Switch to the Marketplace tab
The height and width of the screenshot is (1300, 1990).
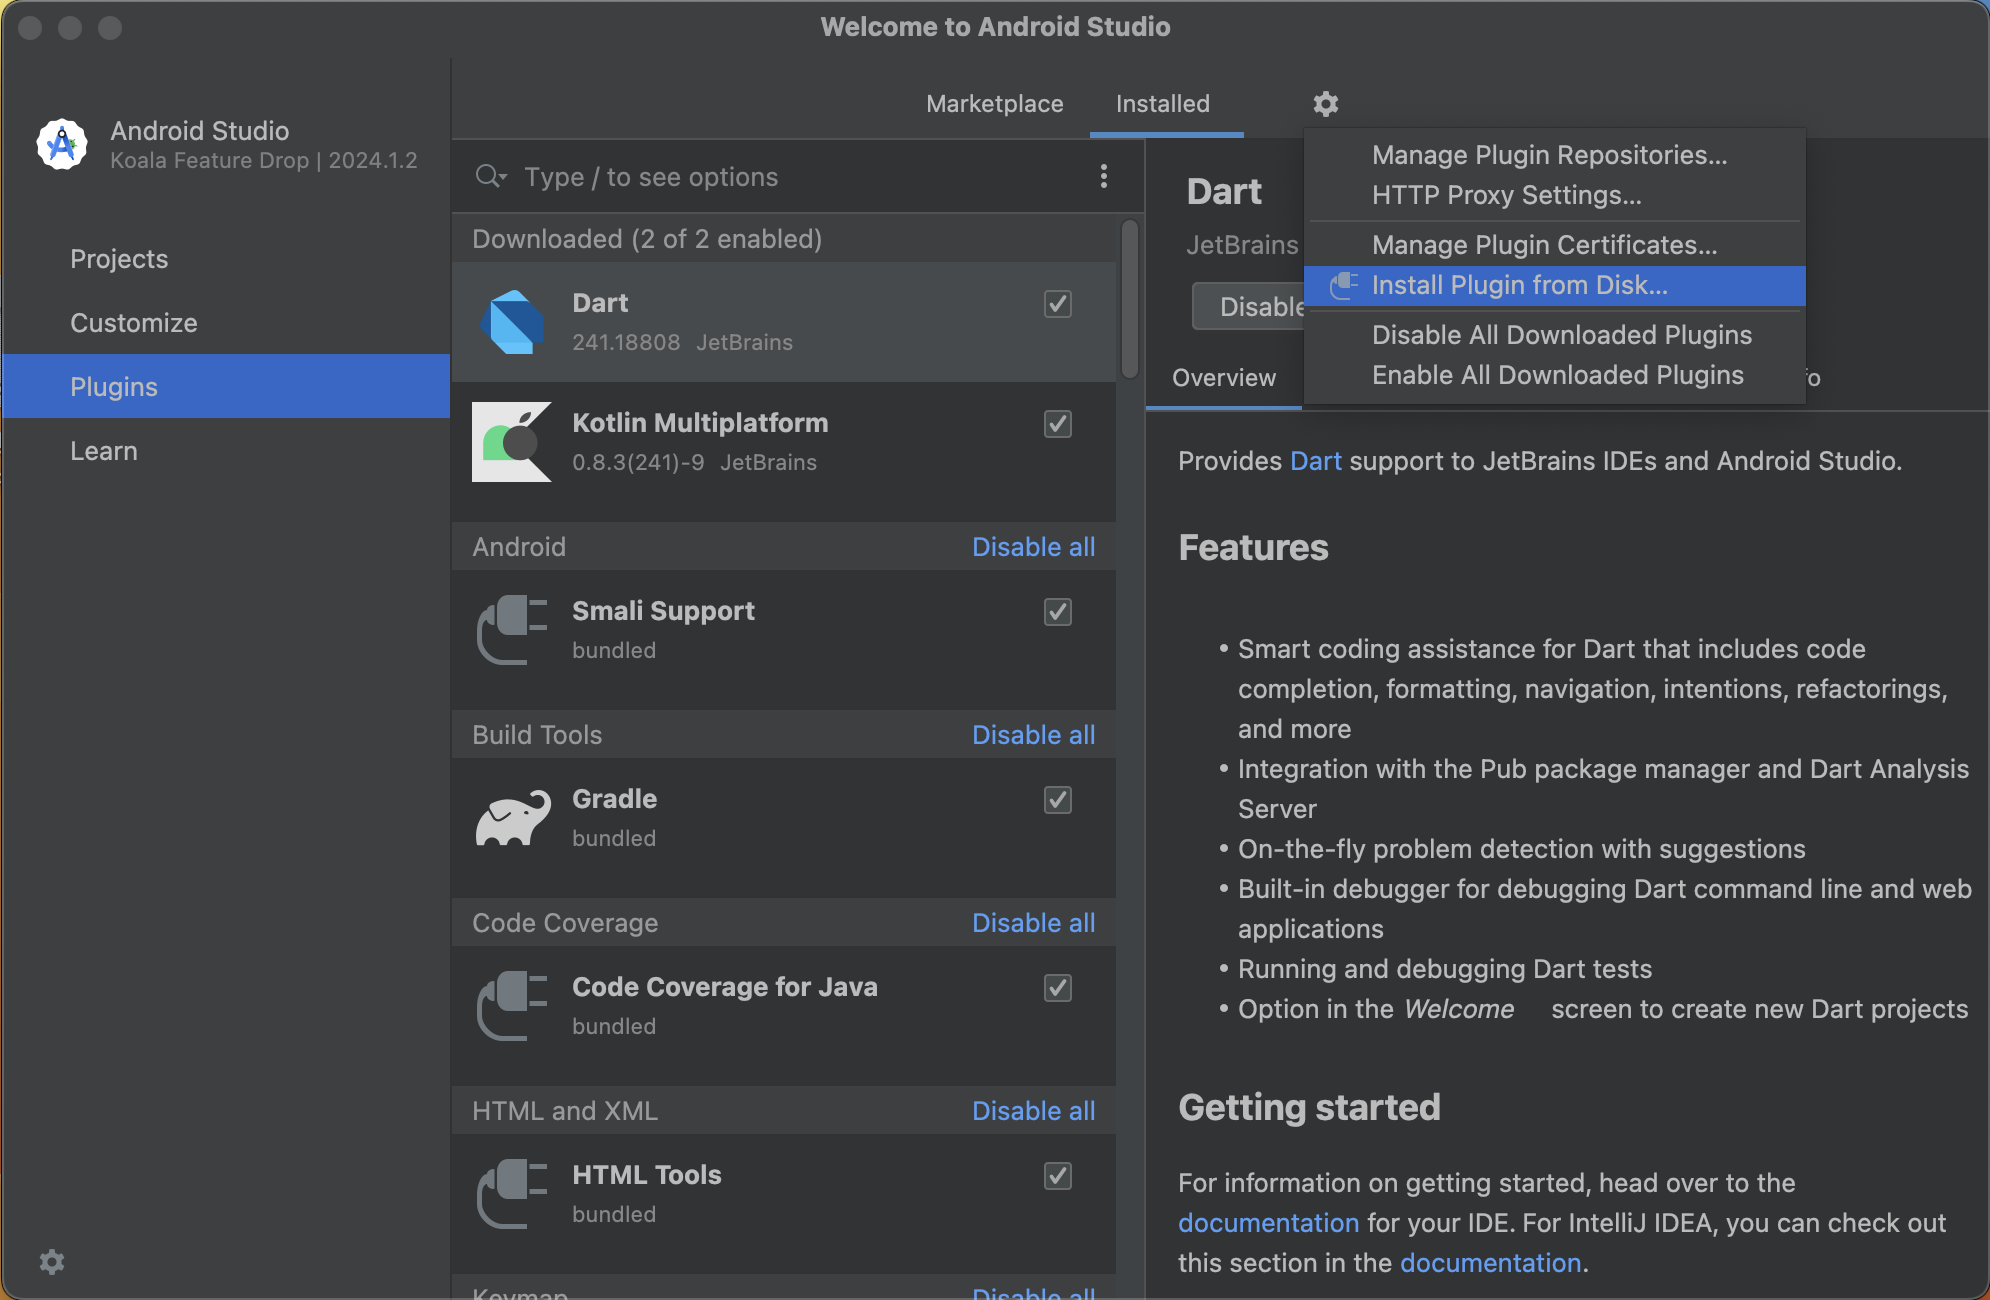click(994, 103)
